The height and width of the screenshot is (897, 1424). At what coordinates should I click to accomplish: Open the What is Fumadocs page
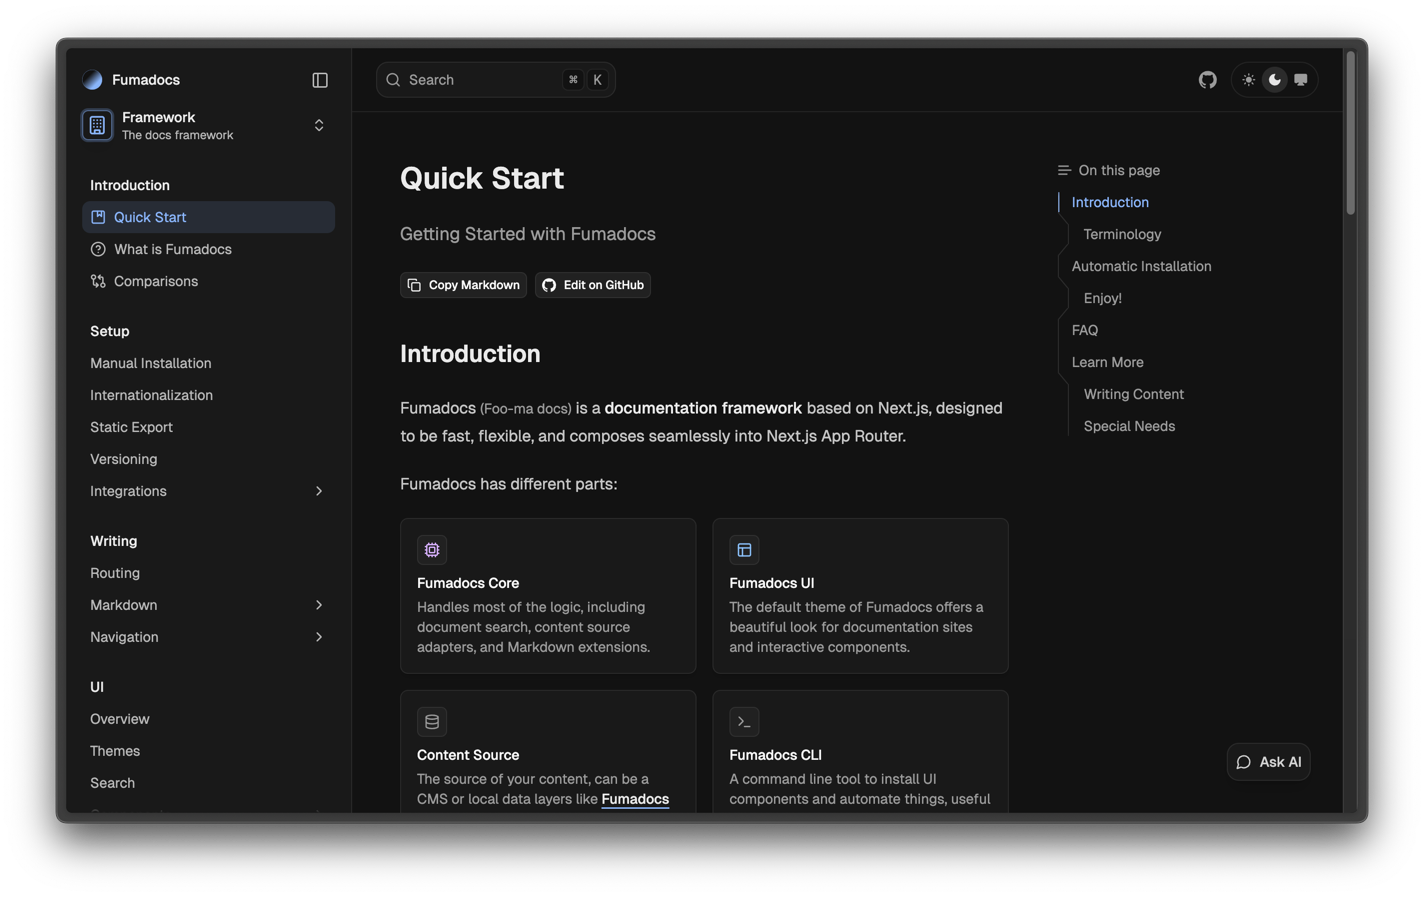(x=172, y=249)
